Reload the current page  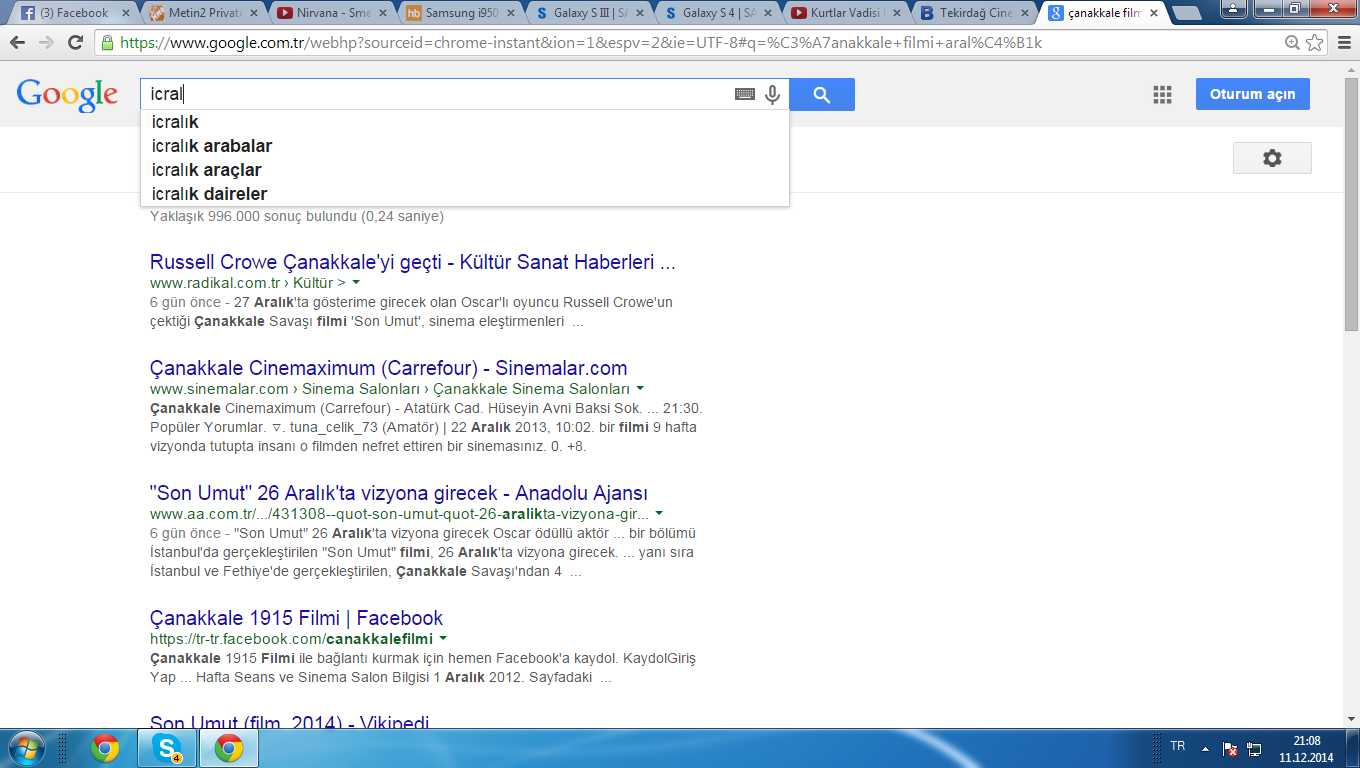tap(75, 43)
